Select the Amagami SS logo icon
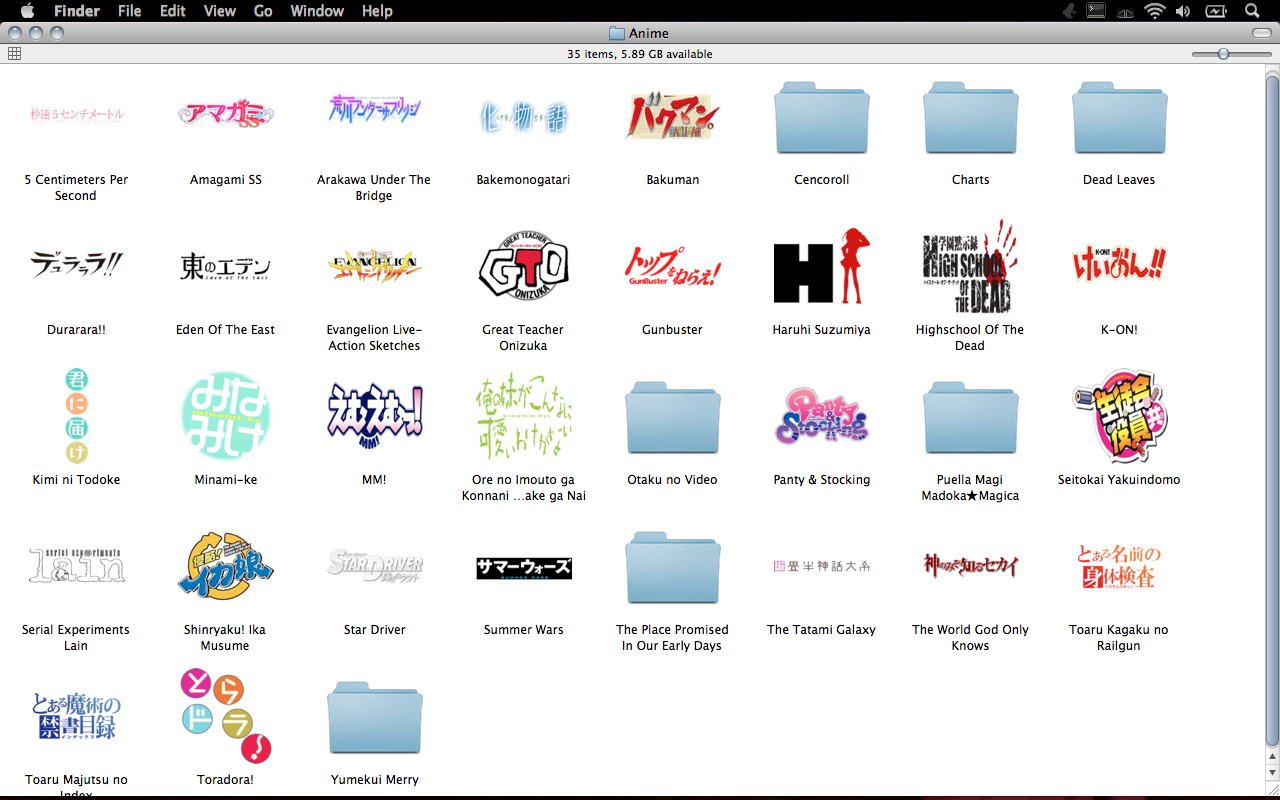 (226, 114)
